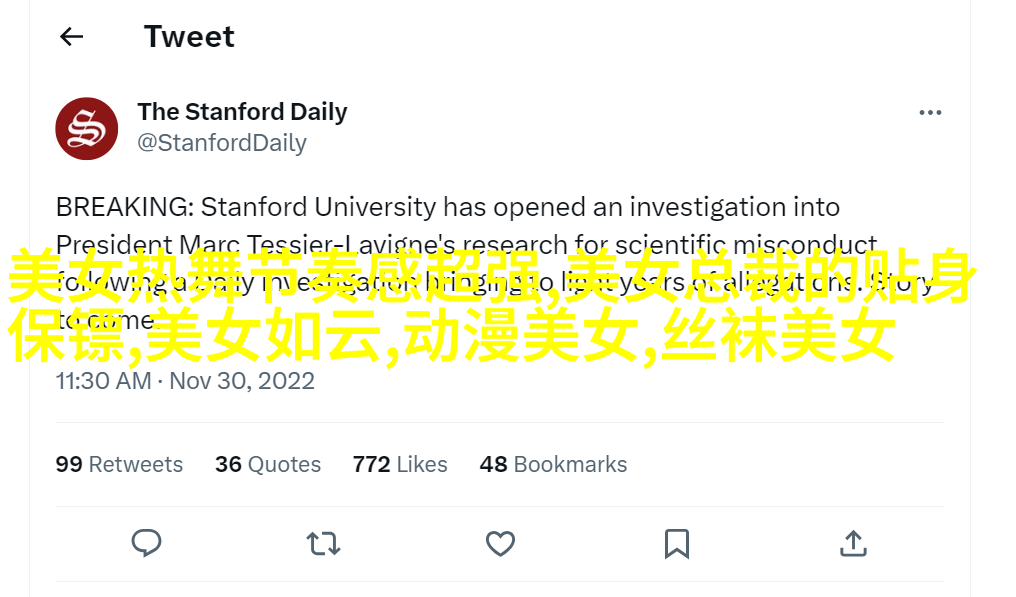Click the Tweet page heading

tap(189, 36)
